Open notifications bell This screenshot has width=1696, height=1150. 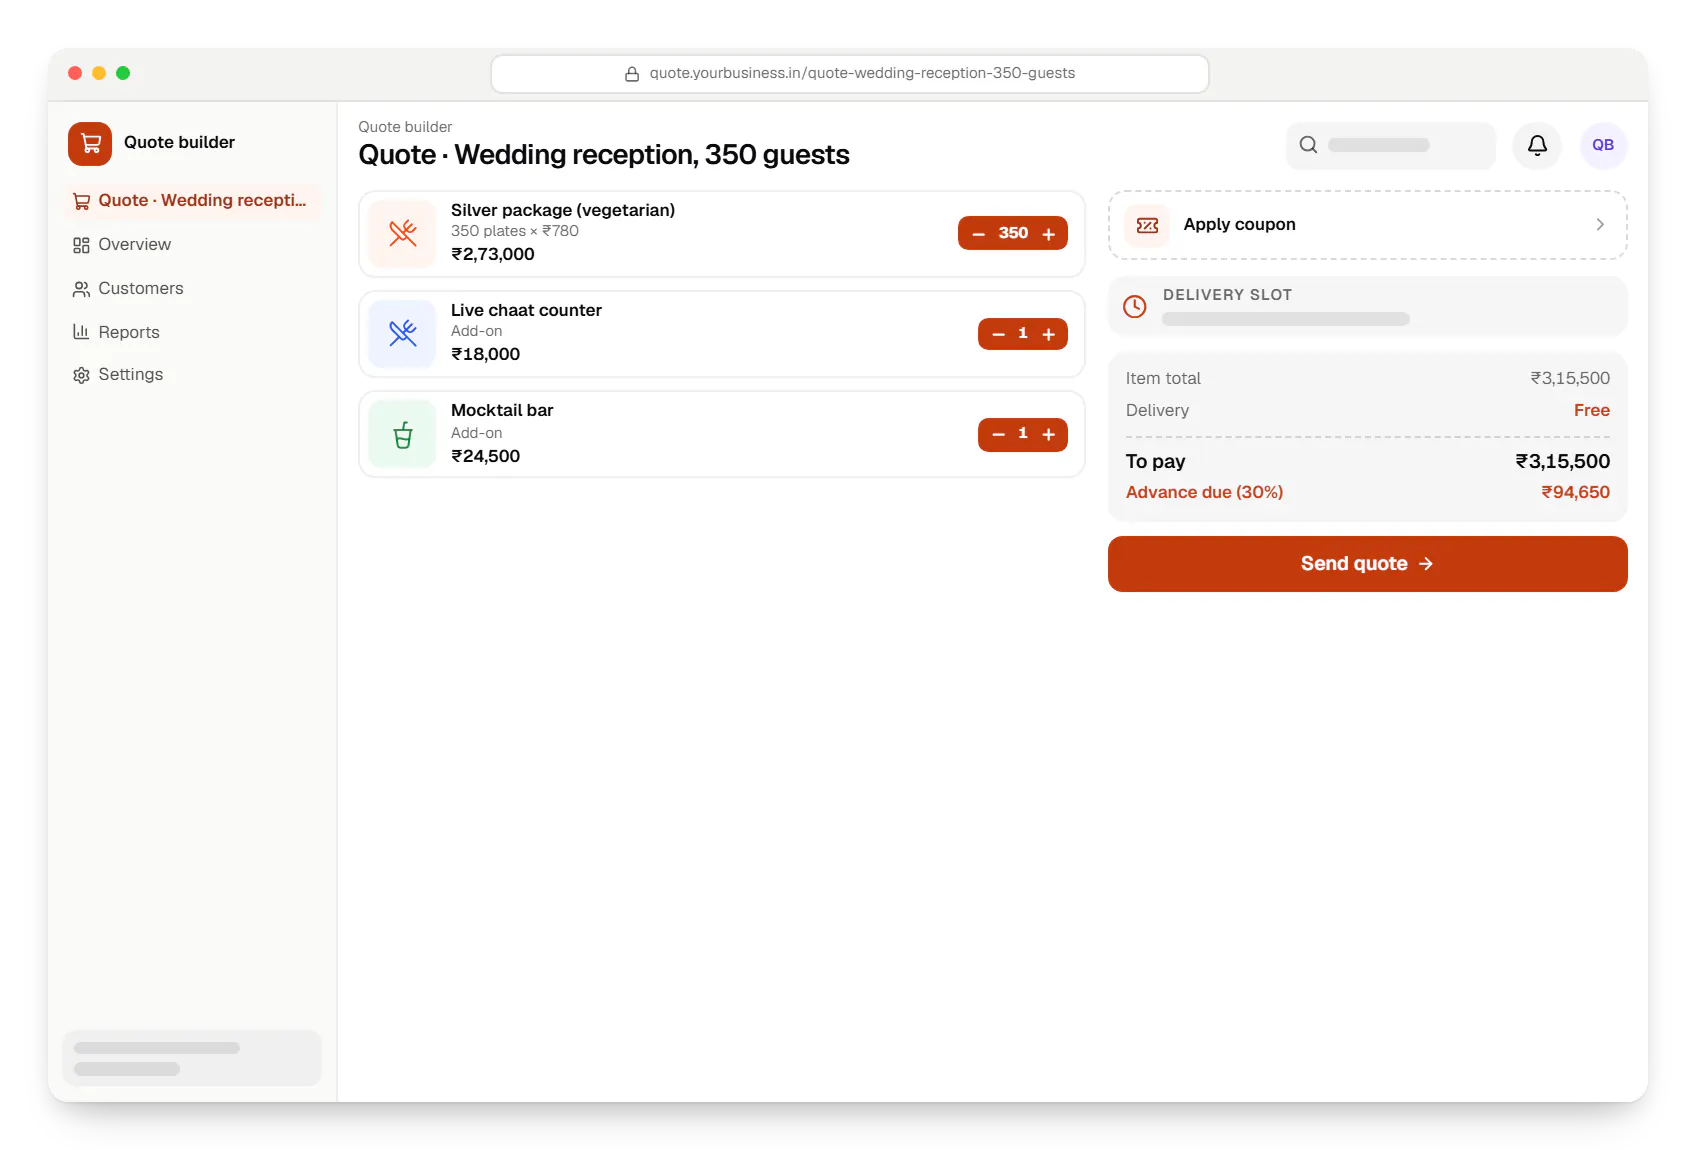1537,146
